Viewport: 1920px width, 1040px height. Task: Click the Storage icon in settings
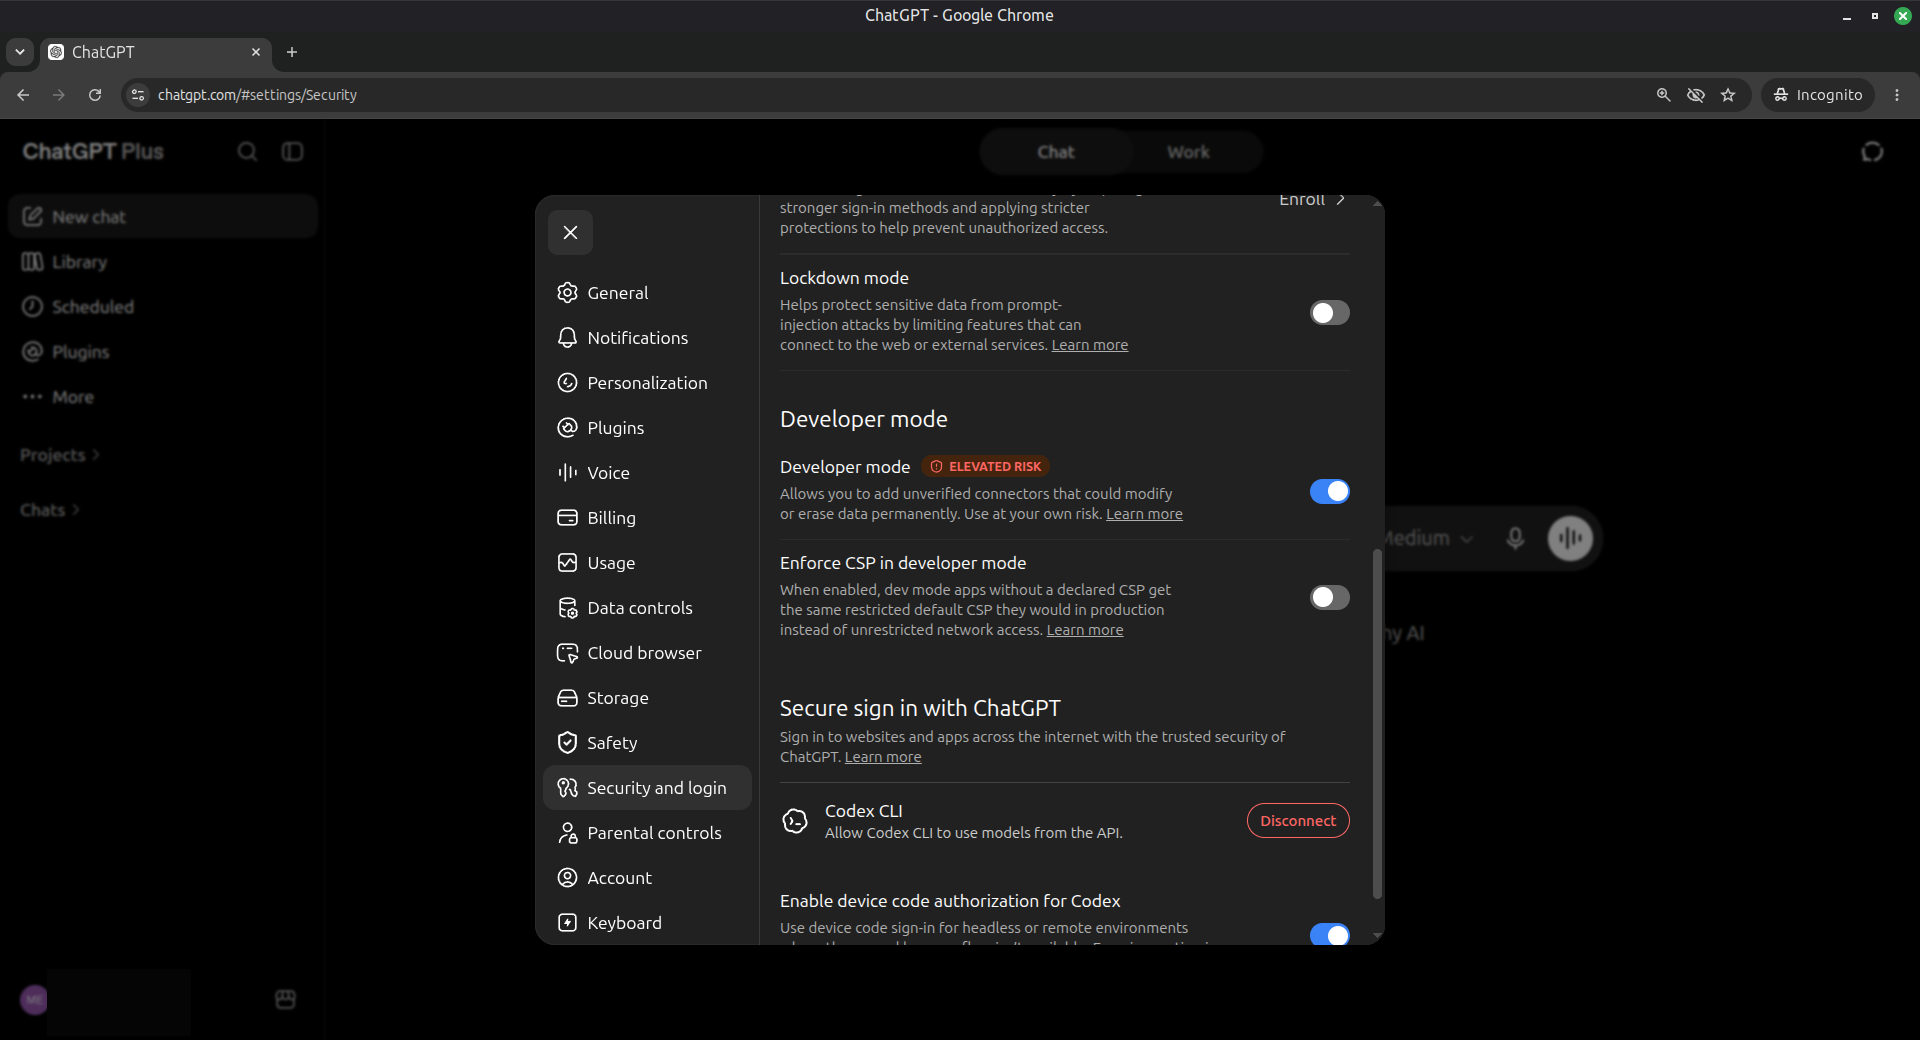(567, 698)
